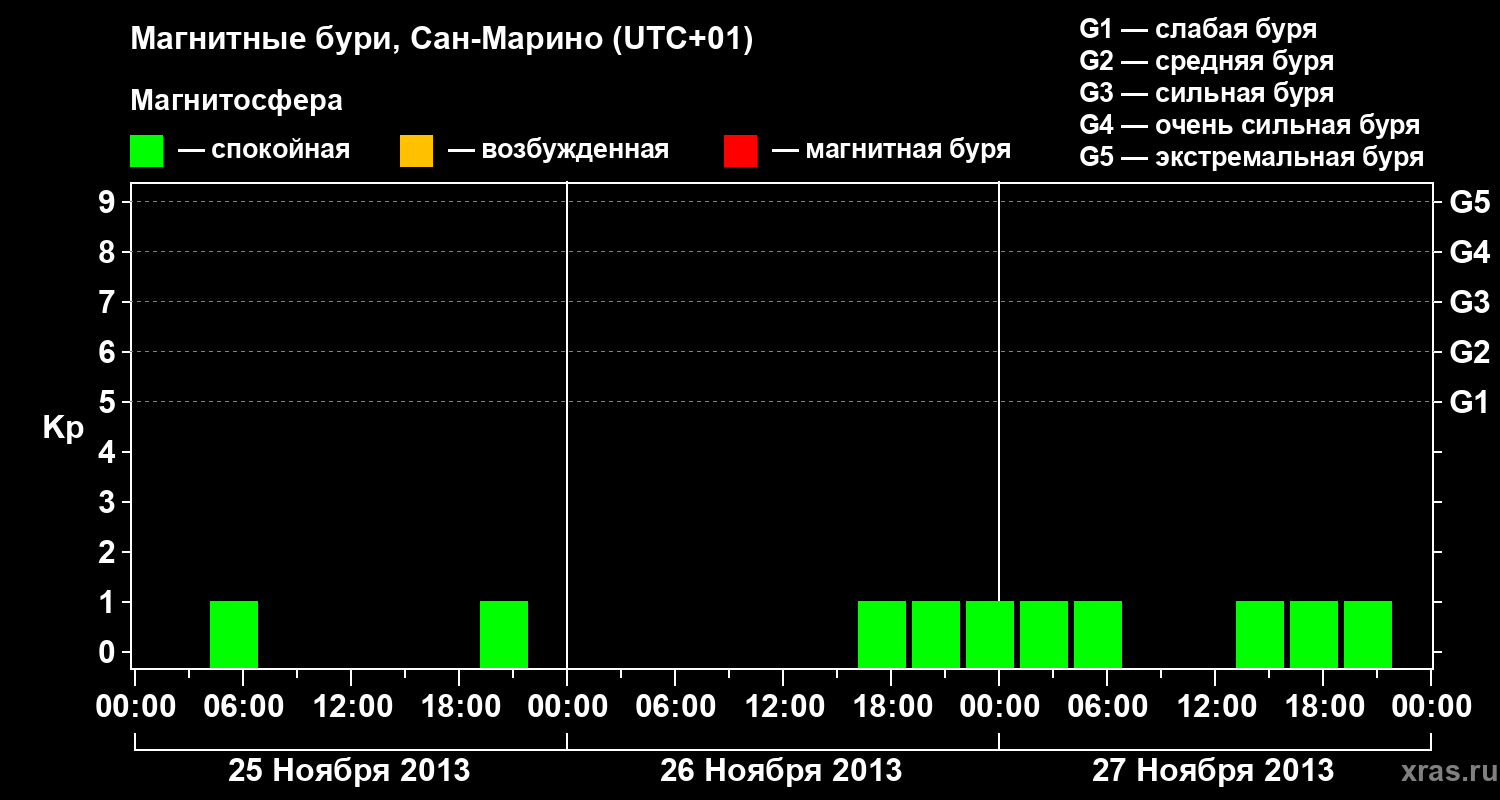The width and height of the screenshot is (1500, 800).
Task: Click the 16–19h green bar on 26 Ноября
Action: click(x=882, y=634)
